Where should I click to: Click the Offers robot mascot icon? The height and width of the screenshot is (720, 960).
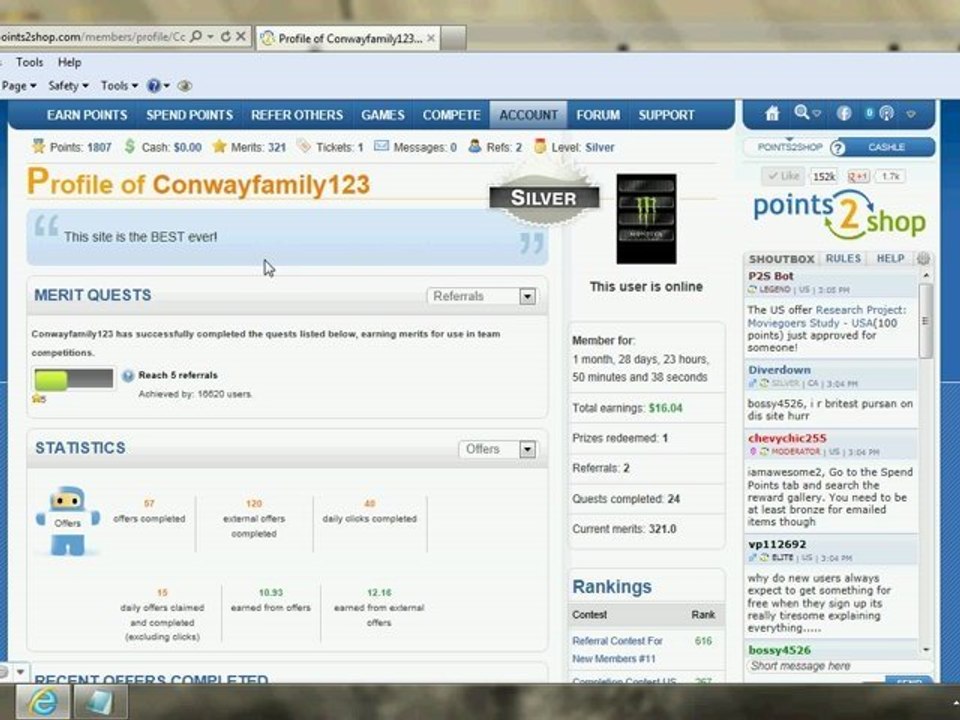[67, 521]
